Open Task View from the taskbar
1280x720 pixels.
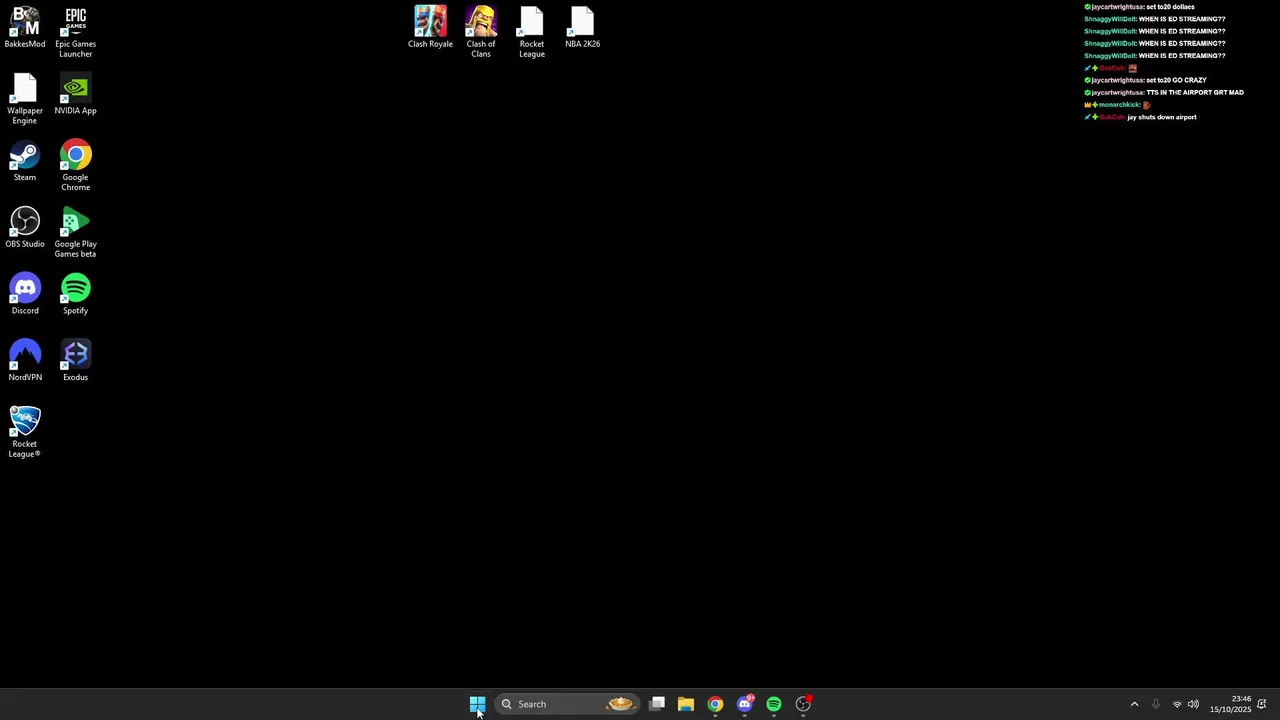(657, 704)
